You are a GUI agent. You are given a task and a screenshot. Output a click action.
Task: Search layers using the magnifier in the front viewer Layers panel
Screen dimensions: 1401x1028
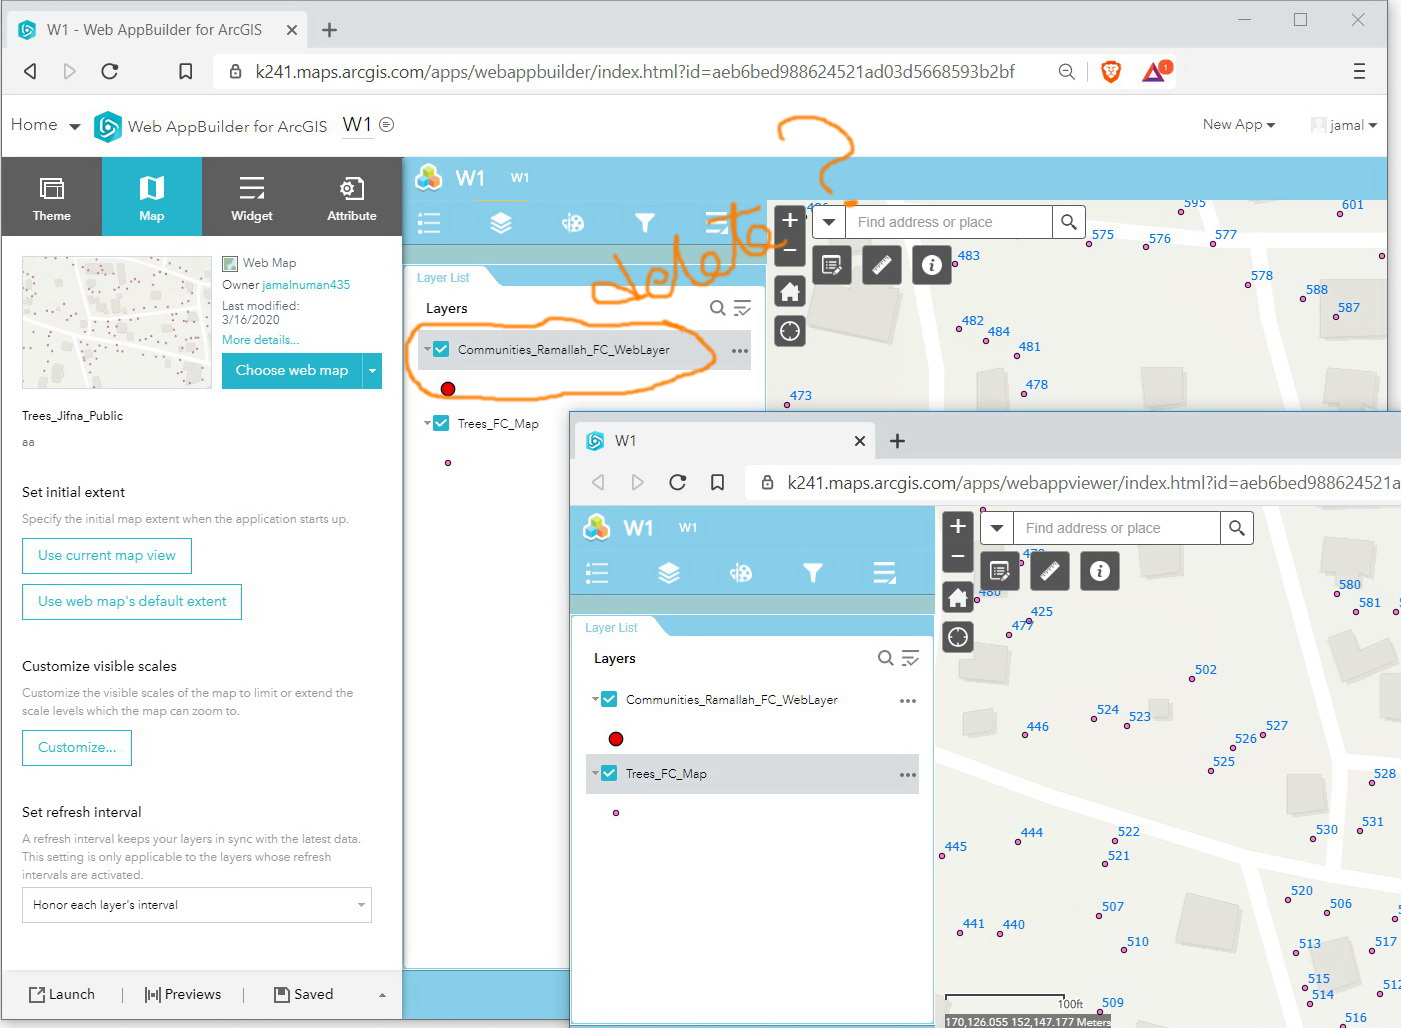[885, 658]
